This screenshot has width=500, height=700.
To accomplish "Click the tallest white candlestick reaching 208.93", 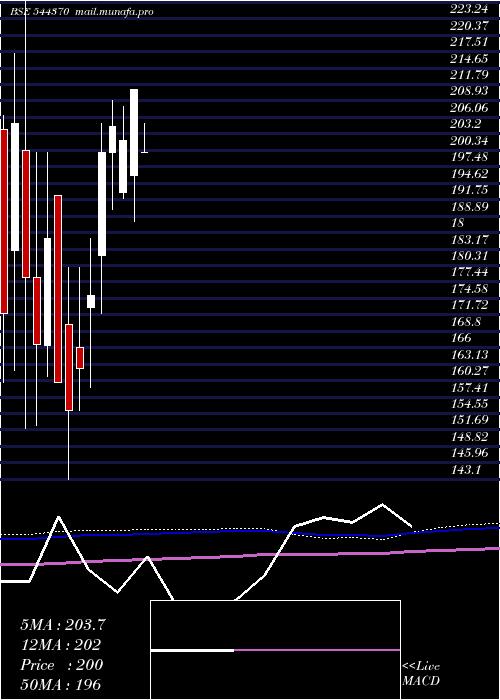I will pyautogui.click(x=134, y=132).
